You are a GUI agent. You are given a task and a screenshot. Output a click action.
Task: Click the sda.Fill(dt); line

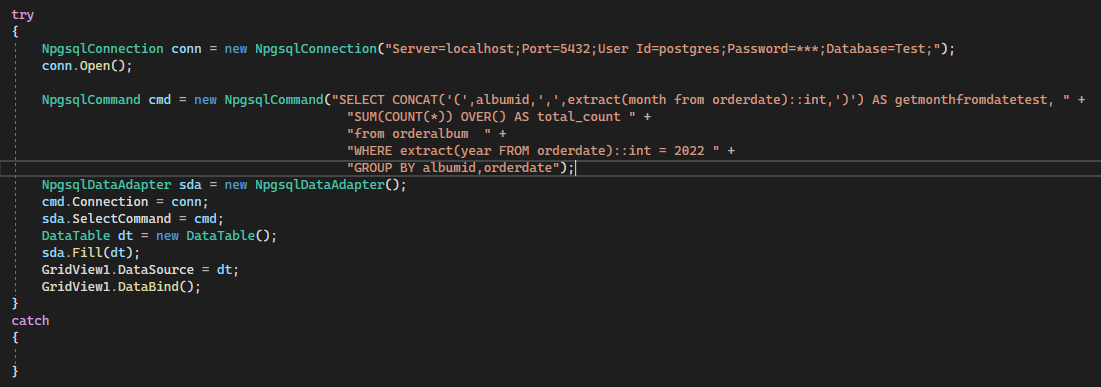tap(91, 252)
